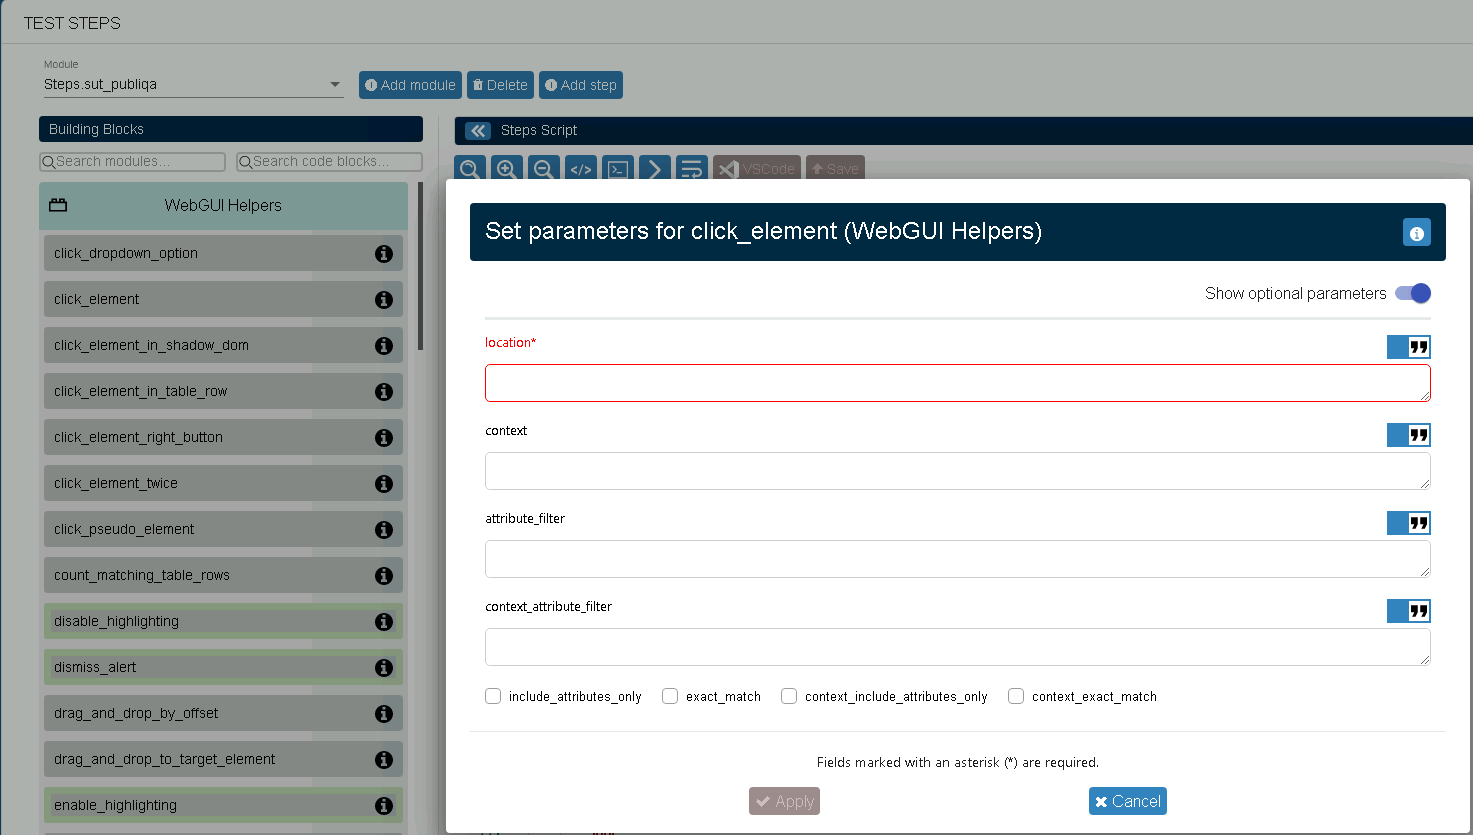Click info icon for drag_and_drop_by_offset
The width and height of the screenshot is (1473, 835).
click(383, 714)
